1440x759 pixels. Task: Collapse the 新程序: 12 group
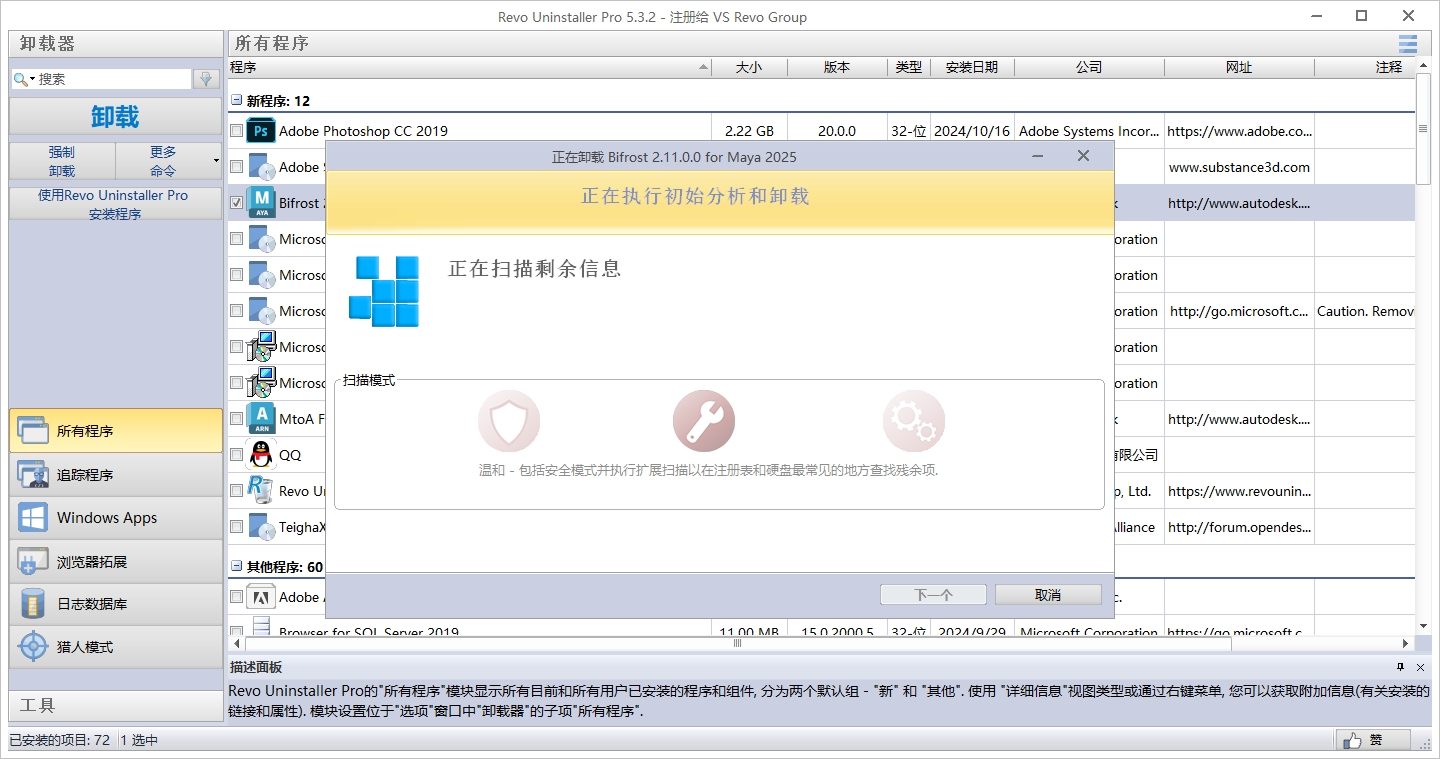[237, 101]
